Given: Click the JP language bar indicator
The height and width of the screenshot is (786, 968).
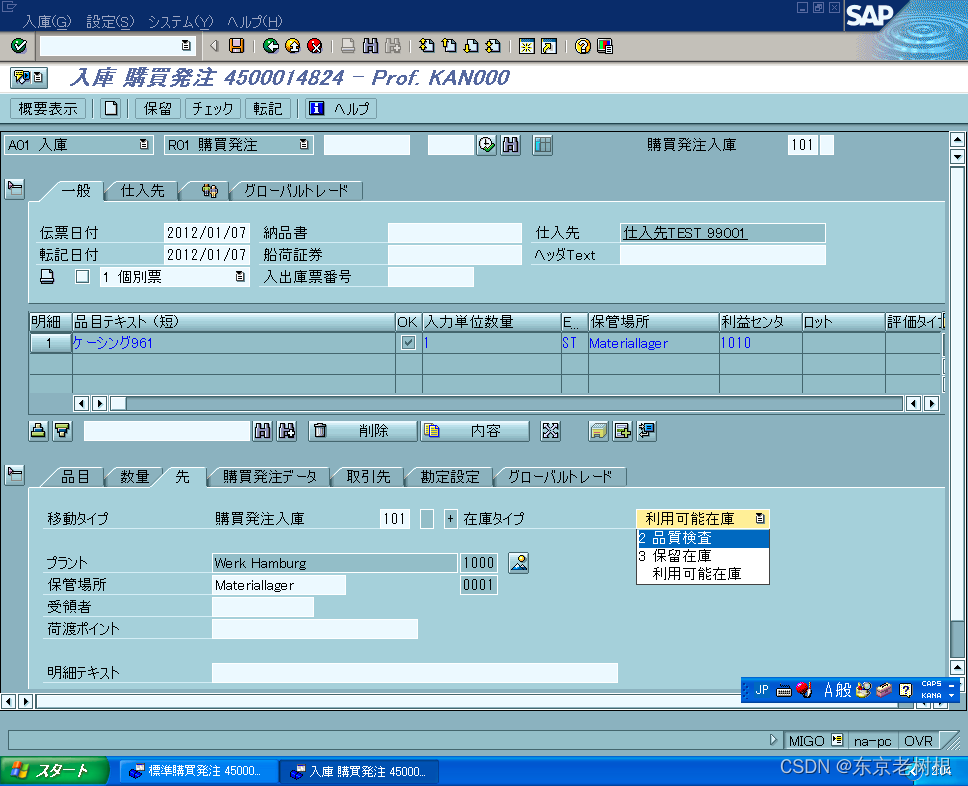Looking at the screenshot, I should pos(762,690).
